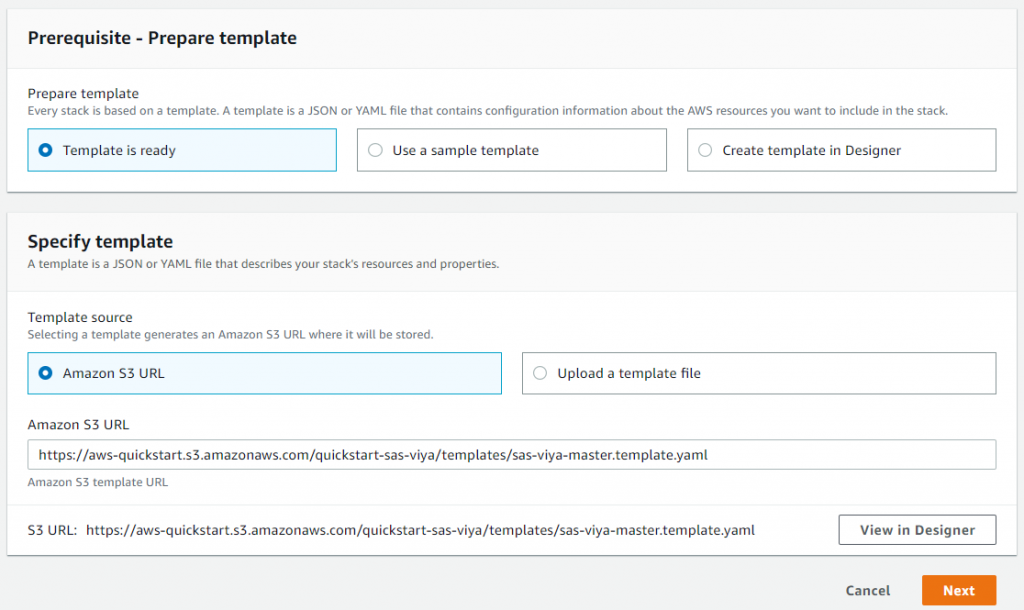Click the Template source label
The width and height of the screenshot is (1024, 610).
click(80, 317)
